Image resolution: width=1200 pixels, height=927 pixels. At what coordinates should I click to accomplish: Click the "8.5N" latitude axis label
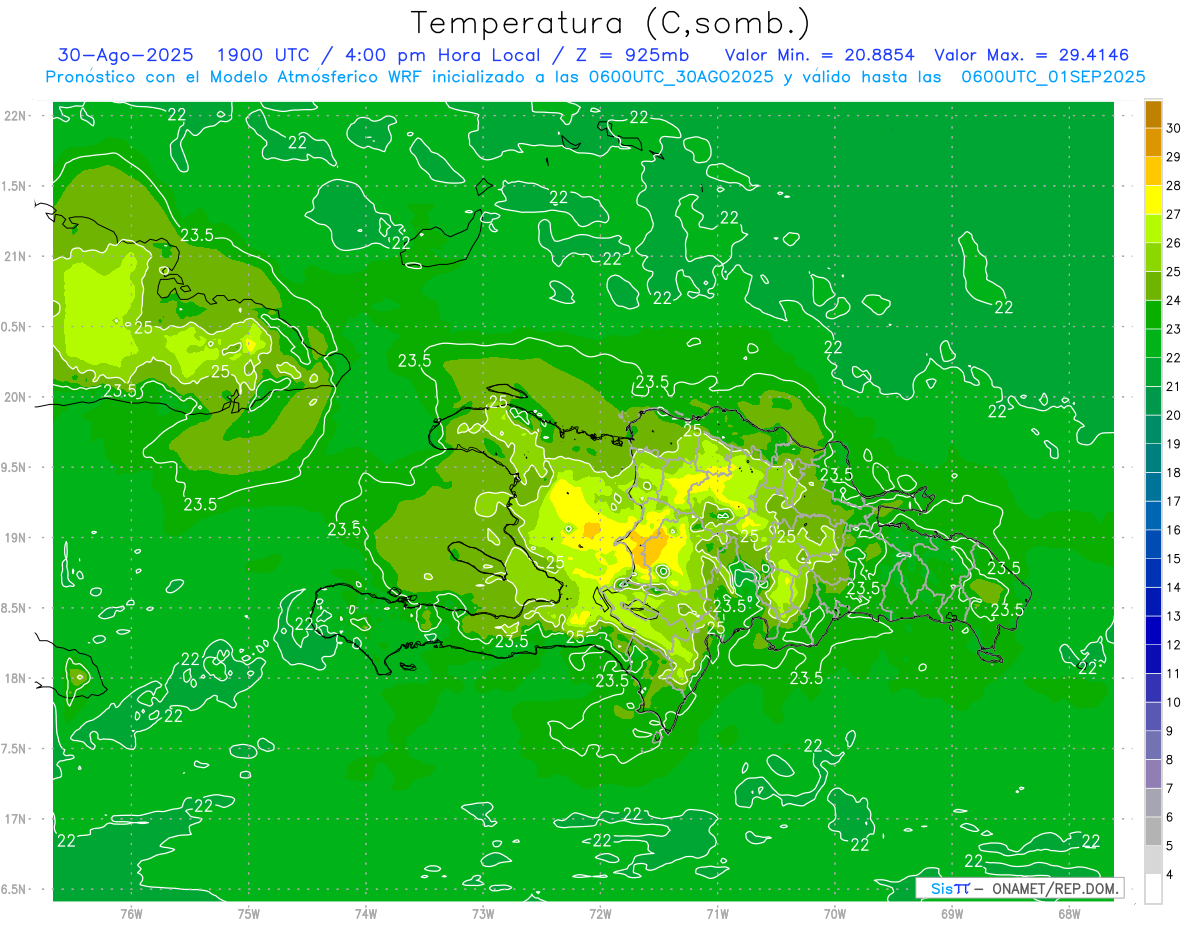15,608
